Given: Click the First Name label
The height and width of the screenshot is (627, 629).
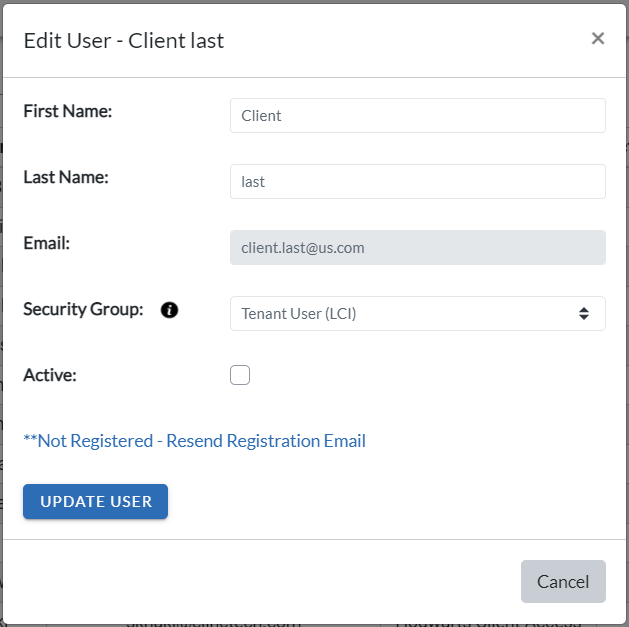Looking at the screenshot, I should pyautogui.click(x=68, y=111).
